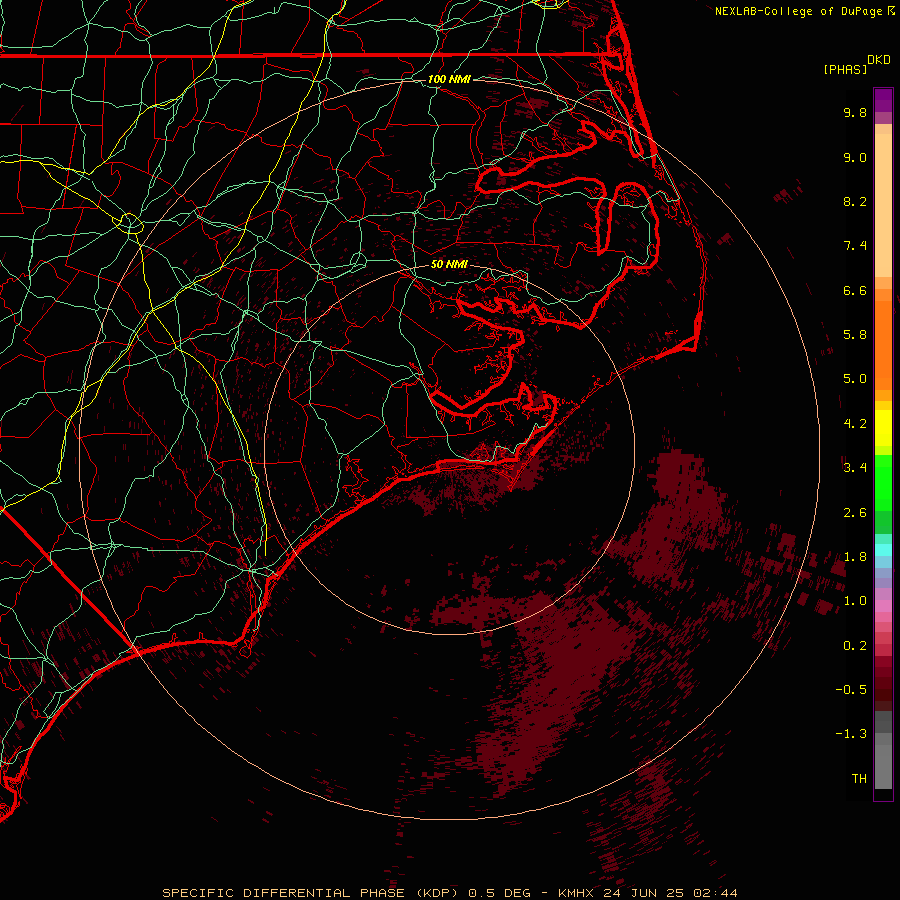Click the green segment of color bar

click(883, 482)
